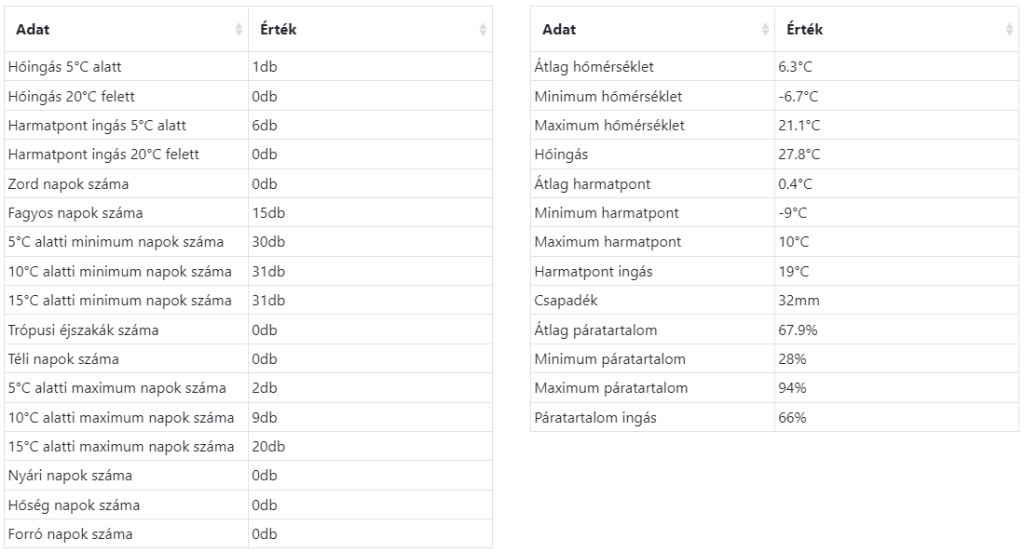Click the Minimum hőmérséklet value -6.7°C
This screenshot has height=552, width=1024.
pyautogui.click(x=798, y=97)
